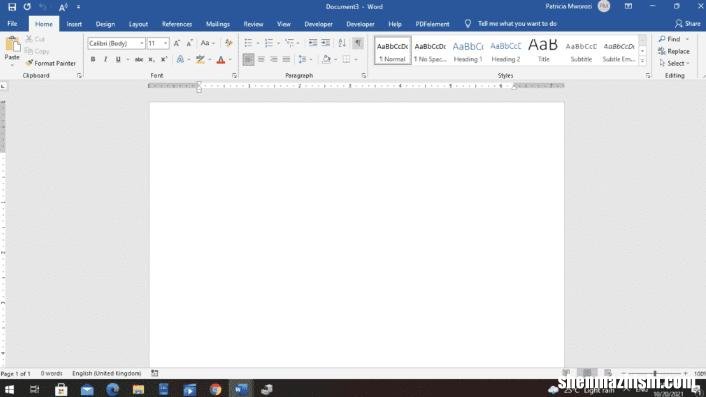Switch to the References tab
This screenshot has width=706, height=397.
[x=177, y=24]
